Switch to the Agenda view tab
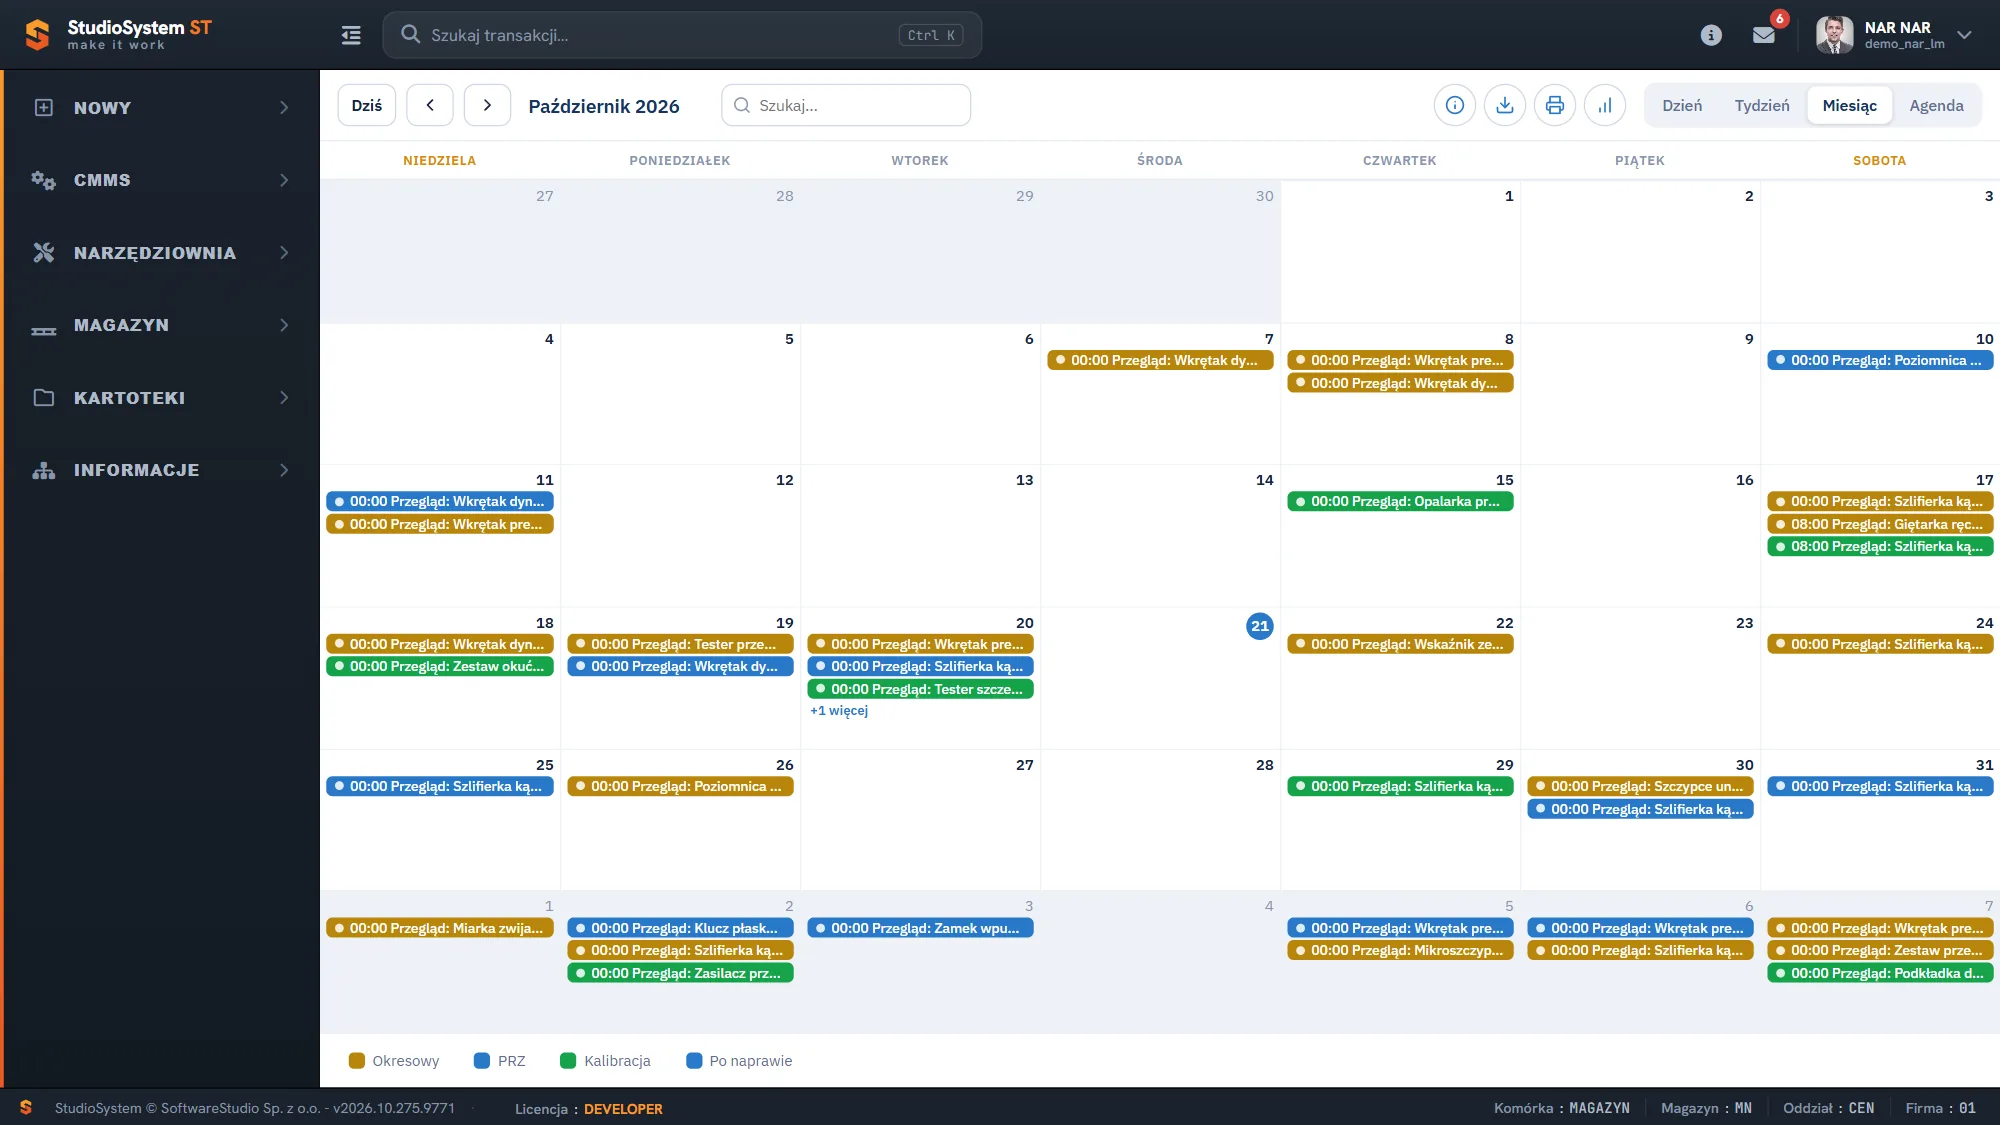The image size is (2000, 1125). click(x=1936, y=105)
